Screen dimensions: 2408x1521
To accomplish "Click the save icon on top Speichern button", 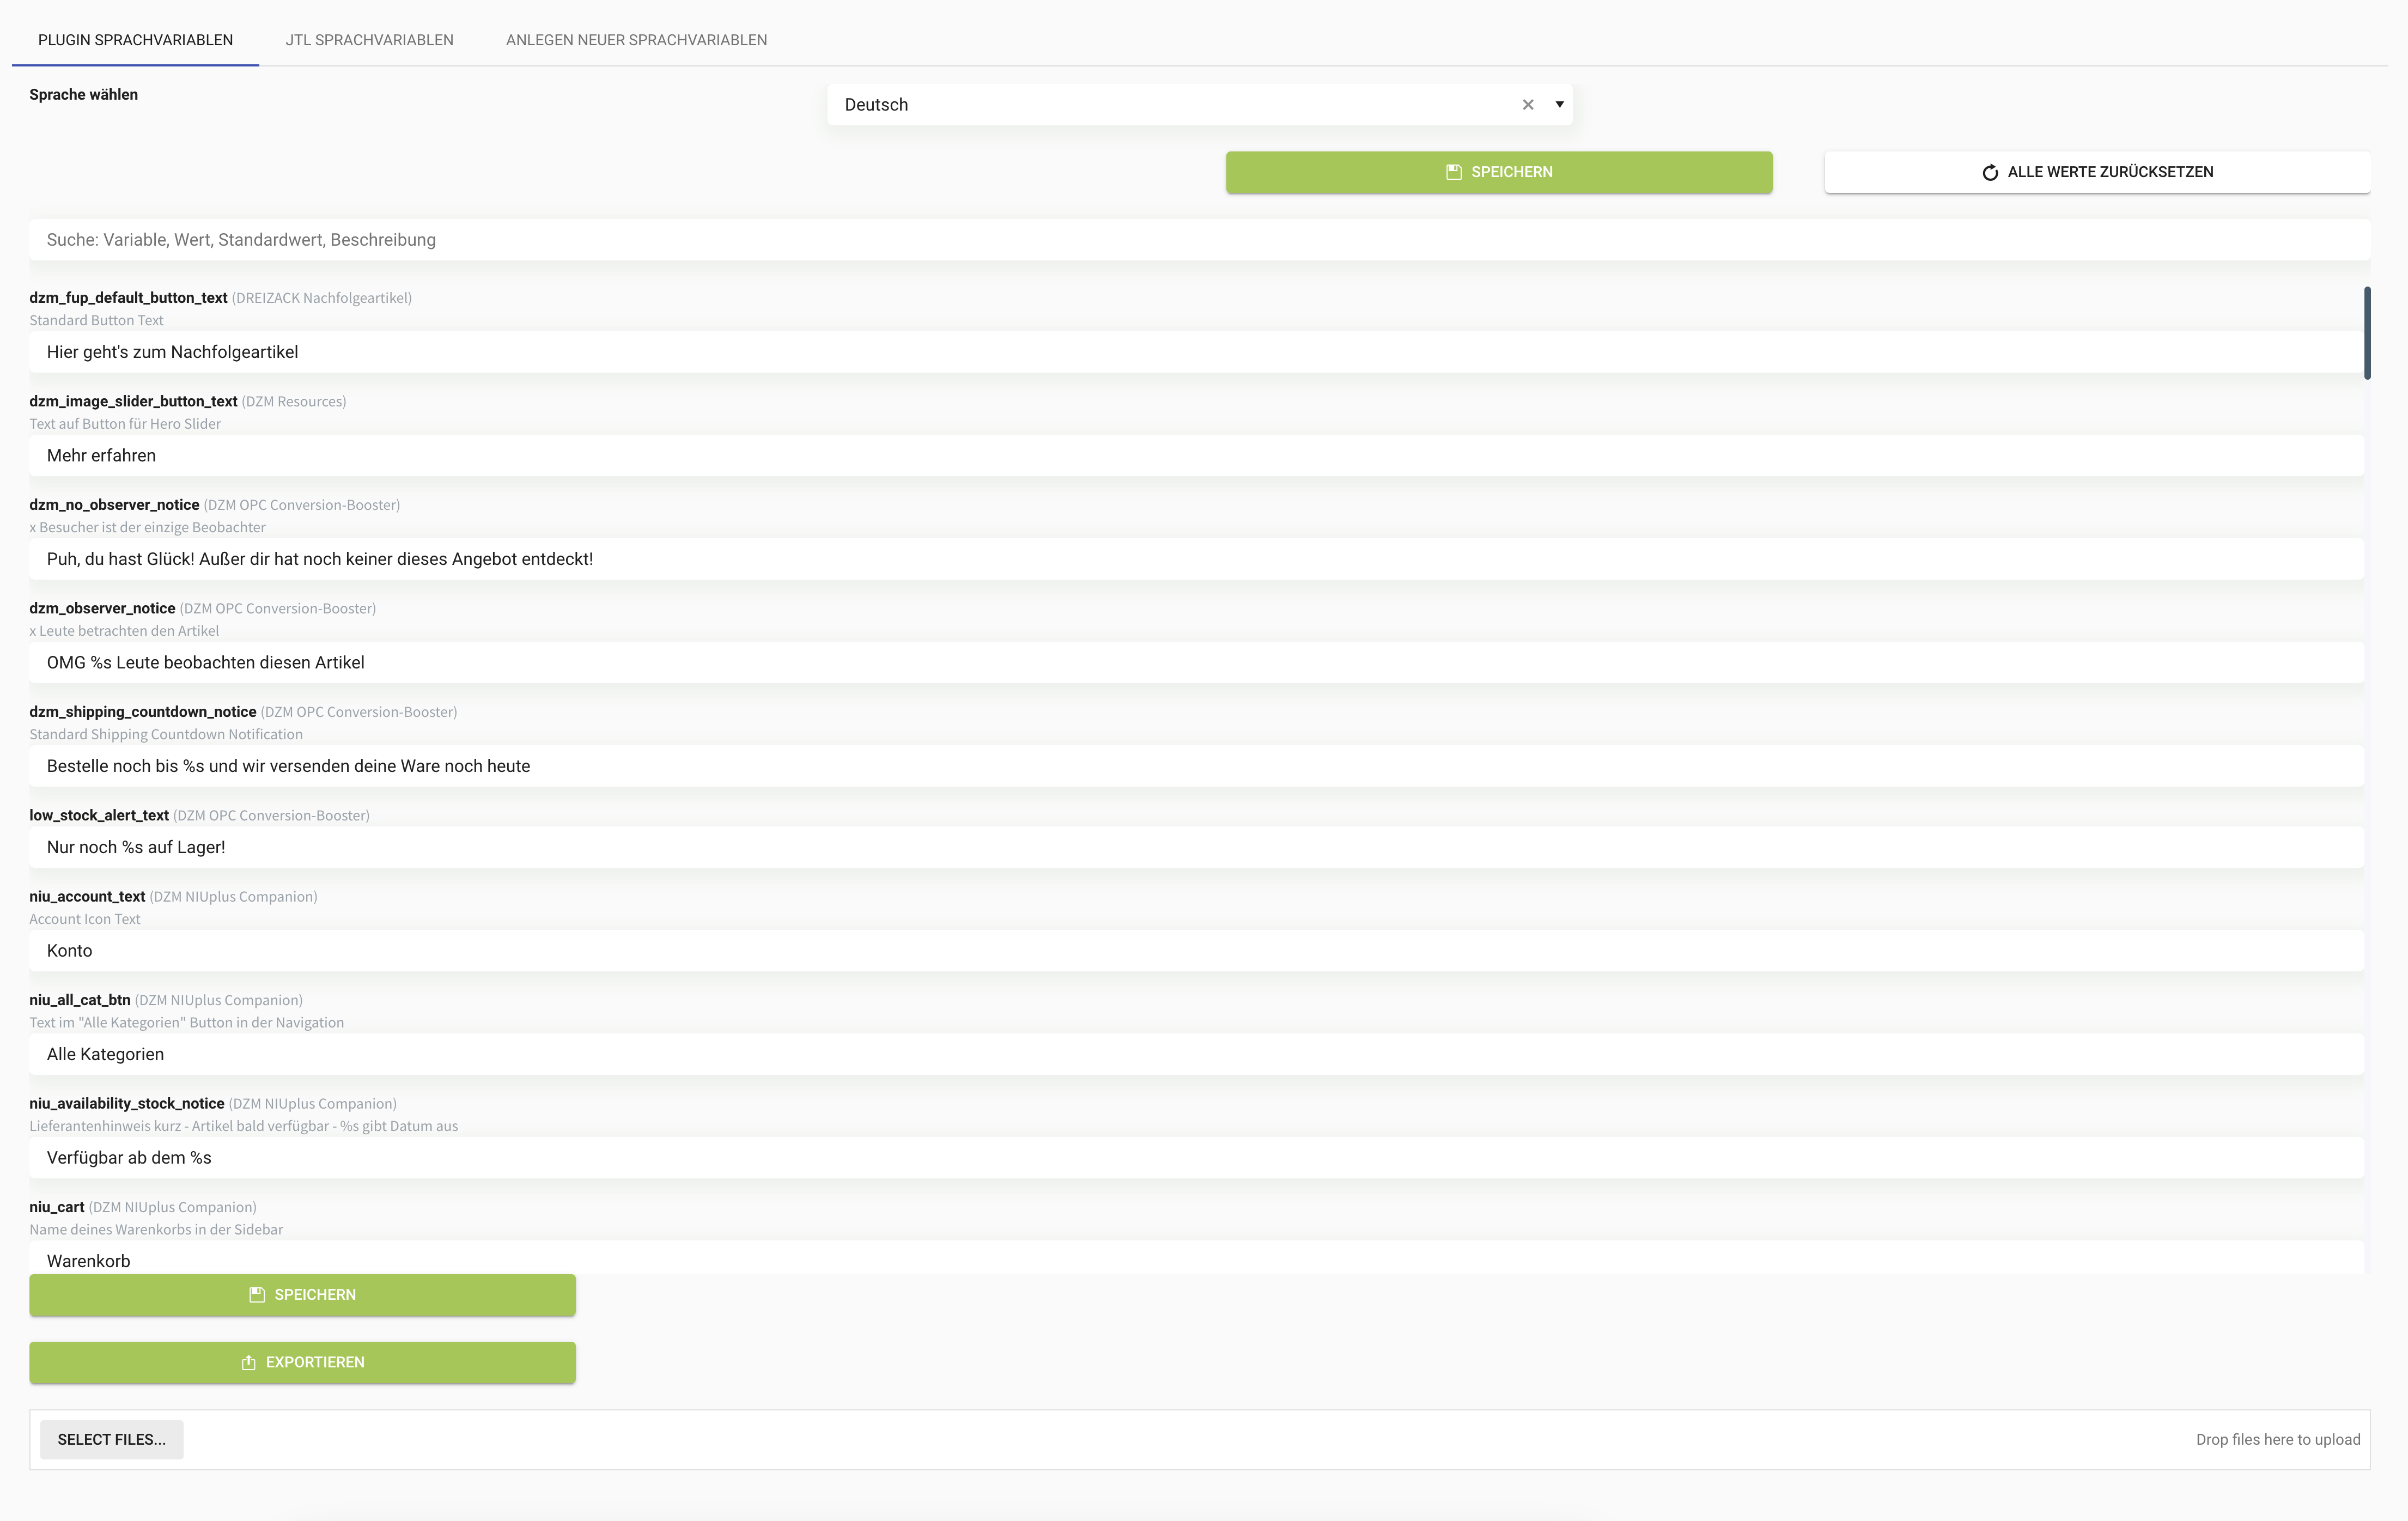I will (x=1453, y=172).
